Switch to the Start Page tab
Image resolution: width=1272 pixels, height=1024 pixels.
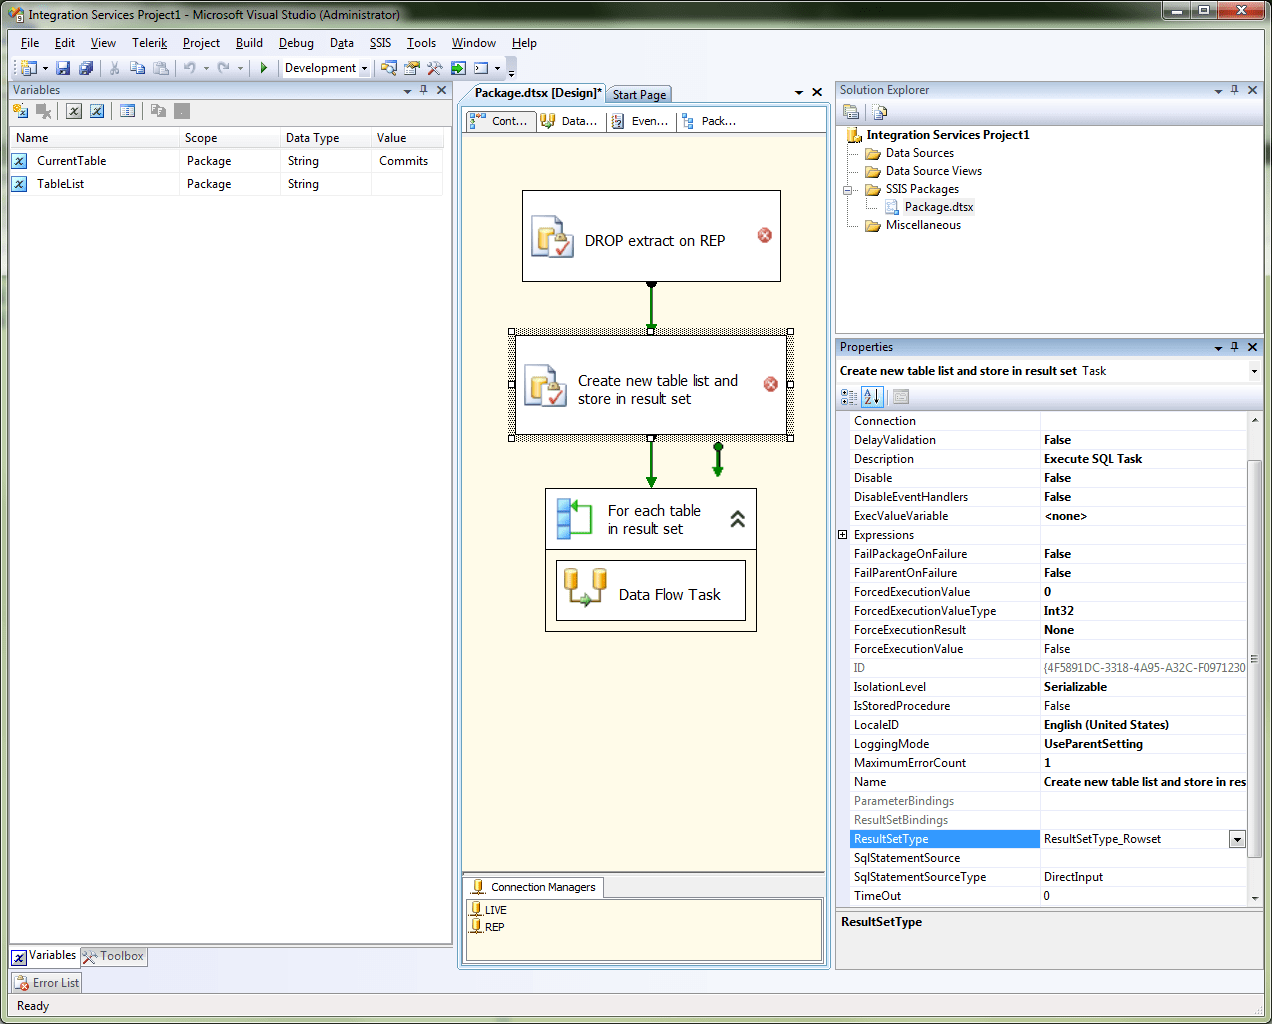pos(639,95)
